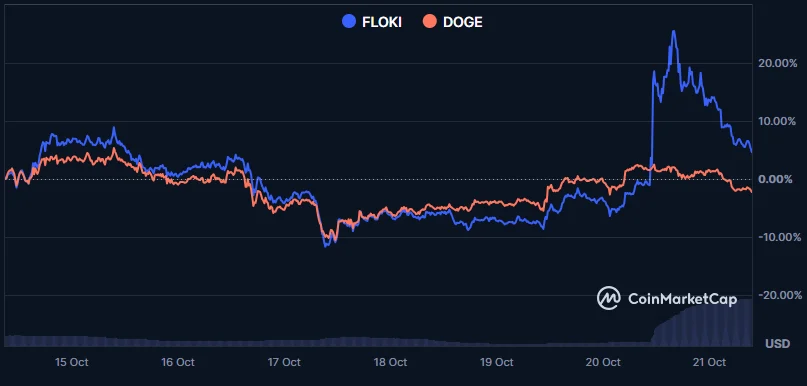Screen dimensions: 807x386
Task: Toggle the DOGE series in the legend
Action: click(452, 22)
